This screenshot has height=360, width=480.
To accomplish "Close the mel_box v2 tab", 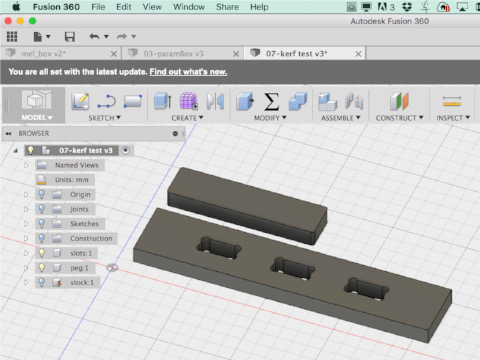I will click(114, 54).
